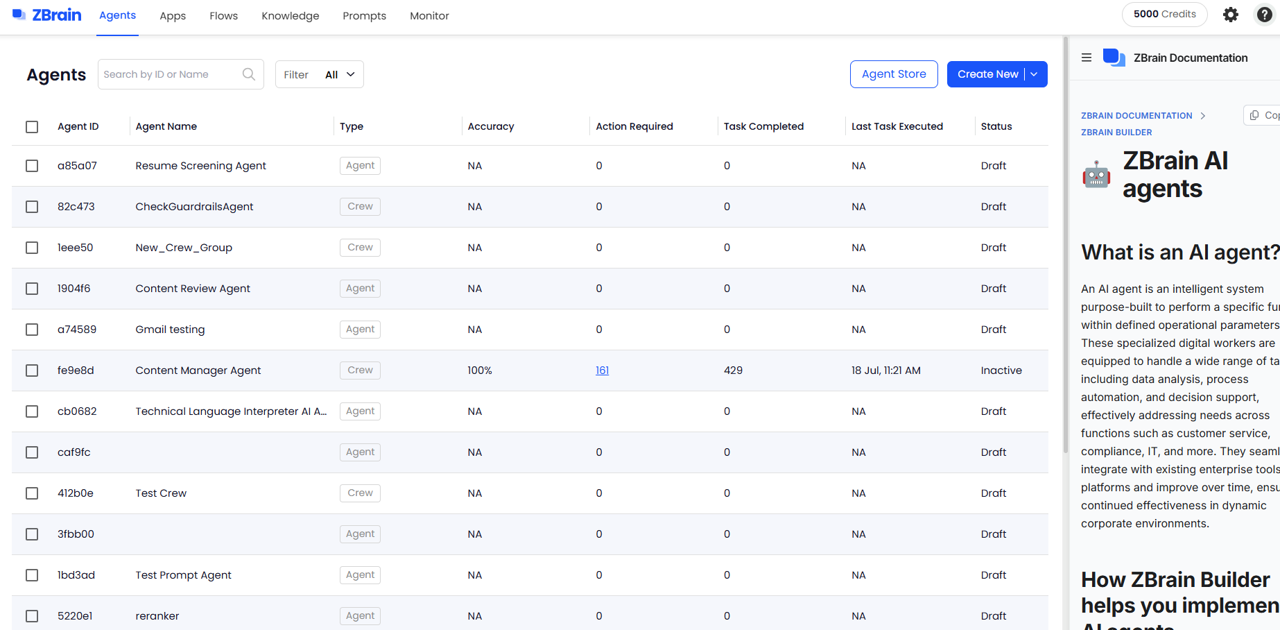Focus the Search by ID or Name field
The image size is (1280, 630).
(170, 74)
